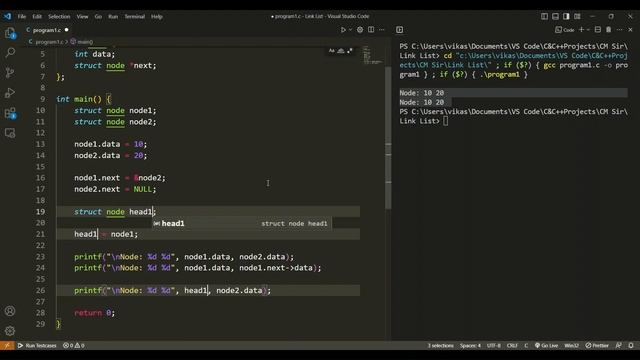Screen dimensions: 640x360
Task: Run the code with the play icon
Action: [x=343, y=30]
